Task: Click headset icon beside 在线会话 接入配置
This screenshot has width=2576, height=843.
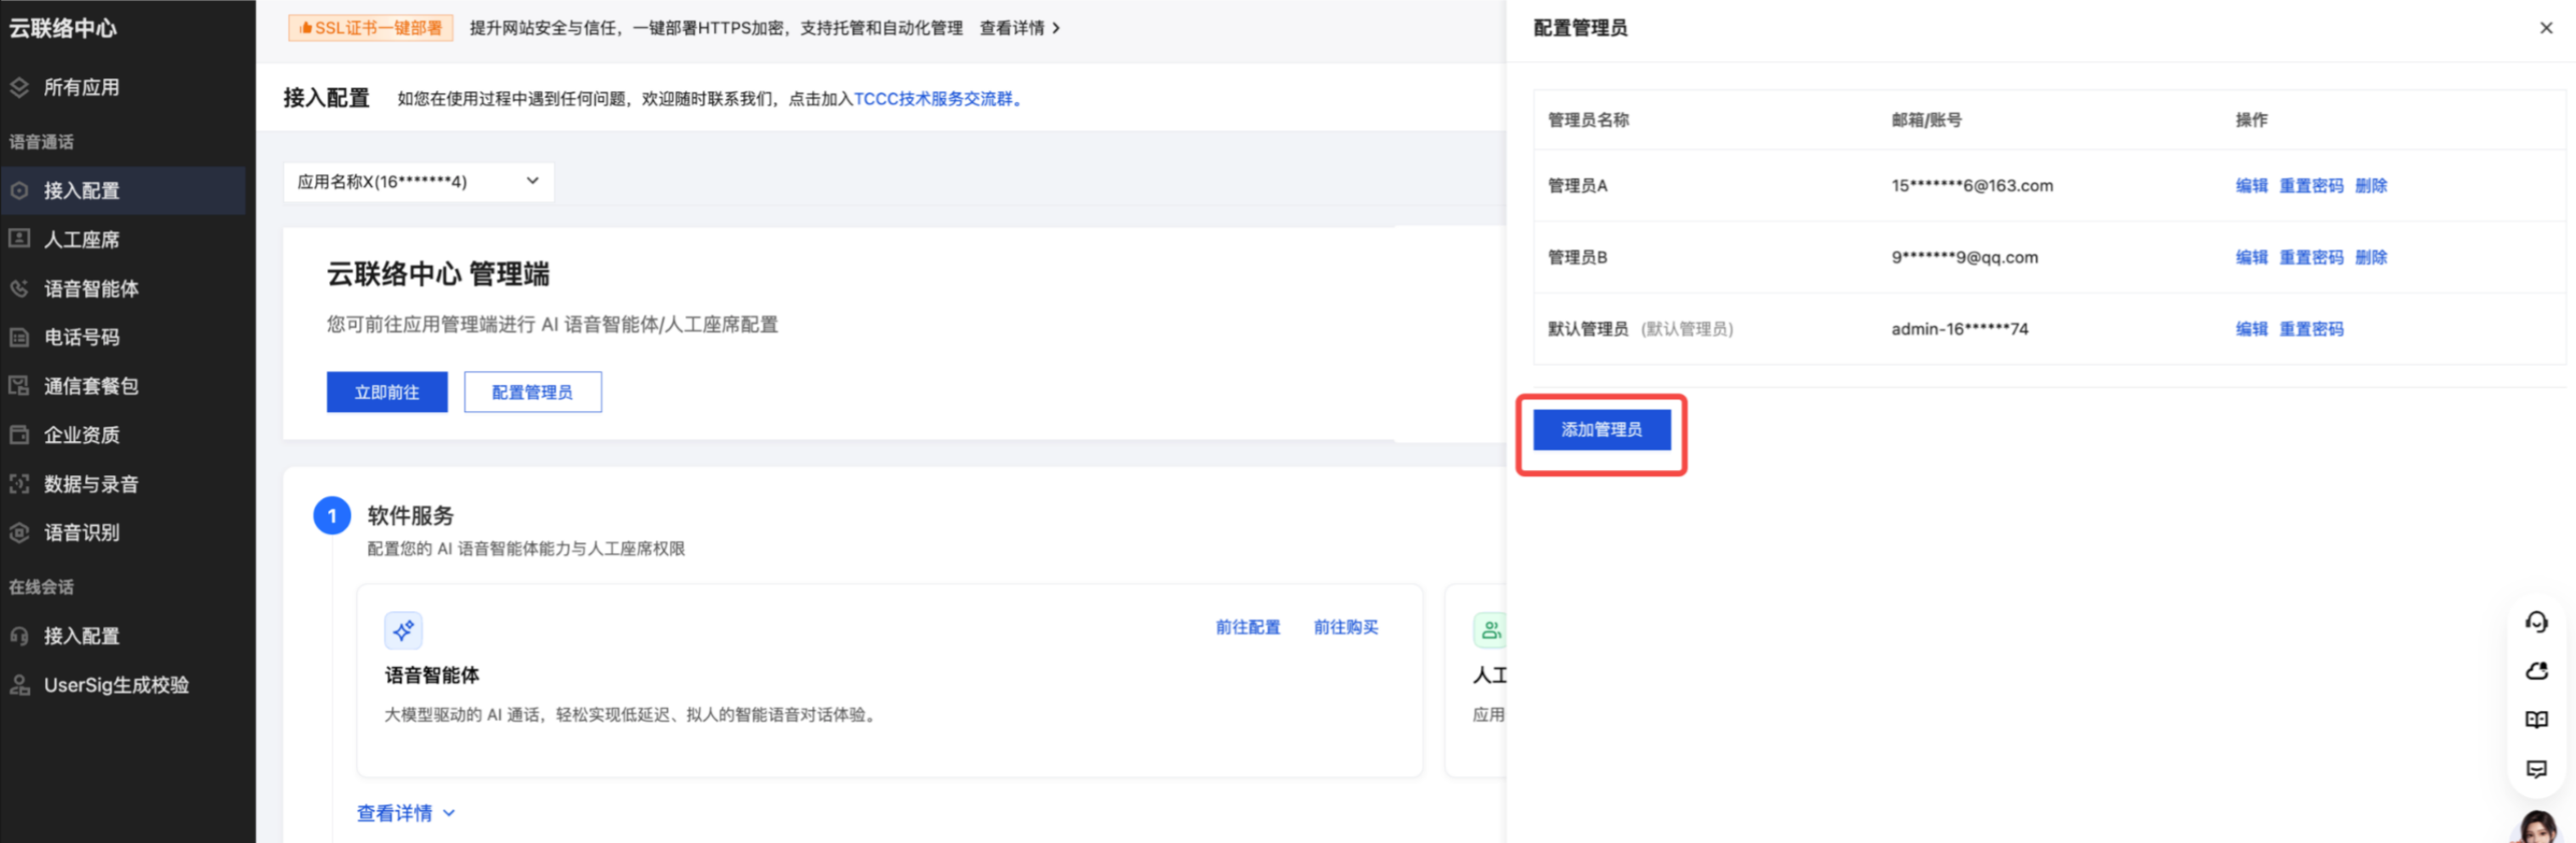Action: tap(19, 636)
